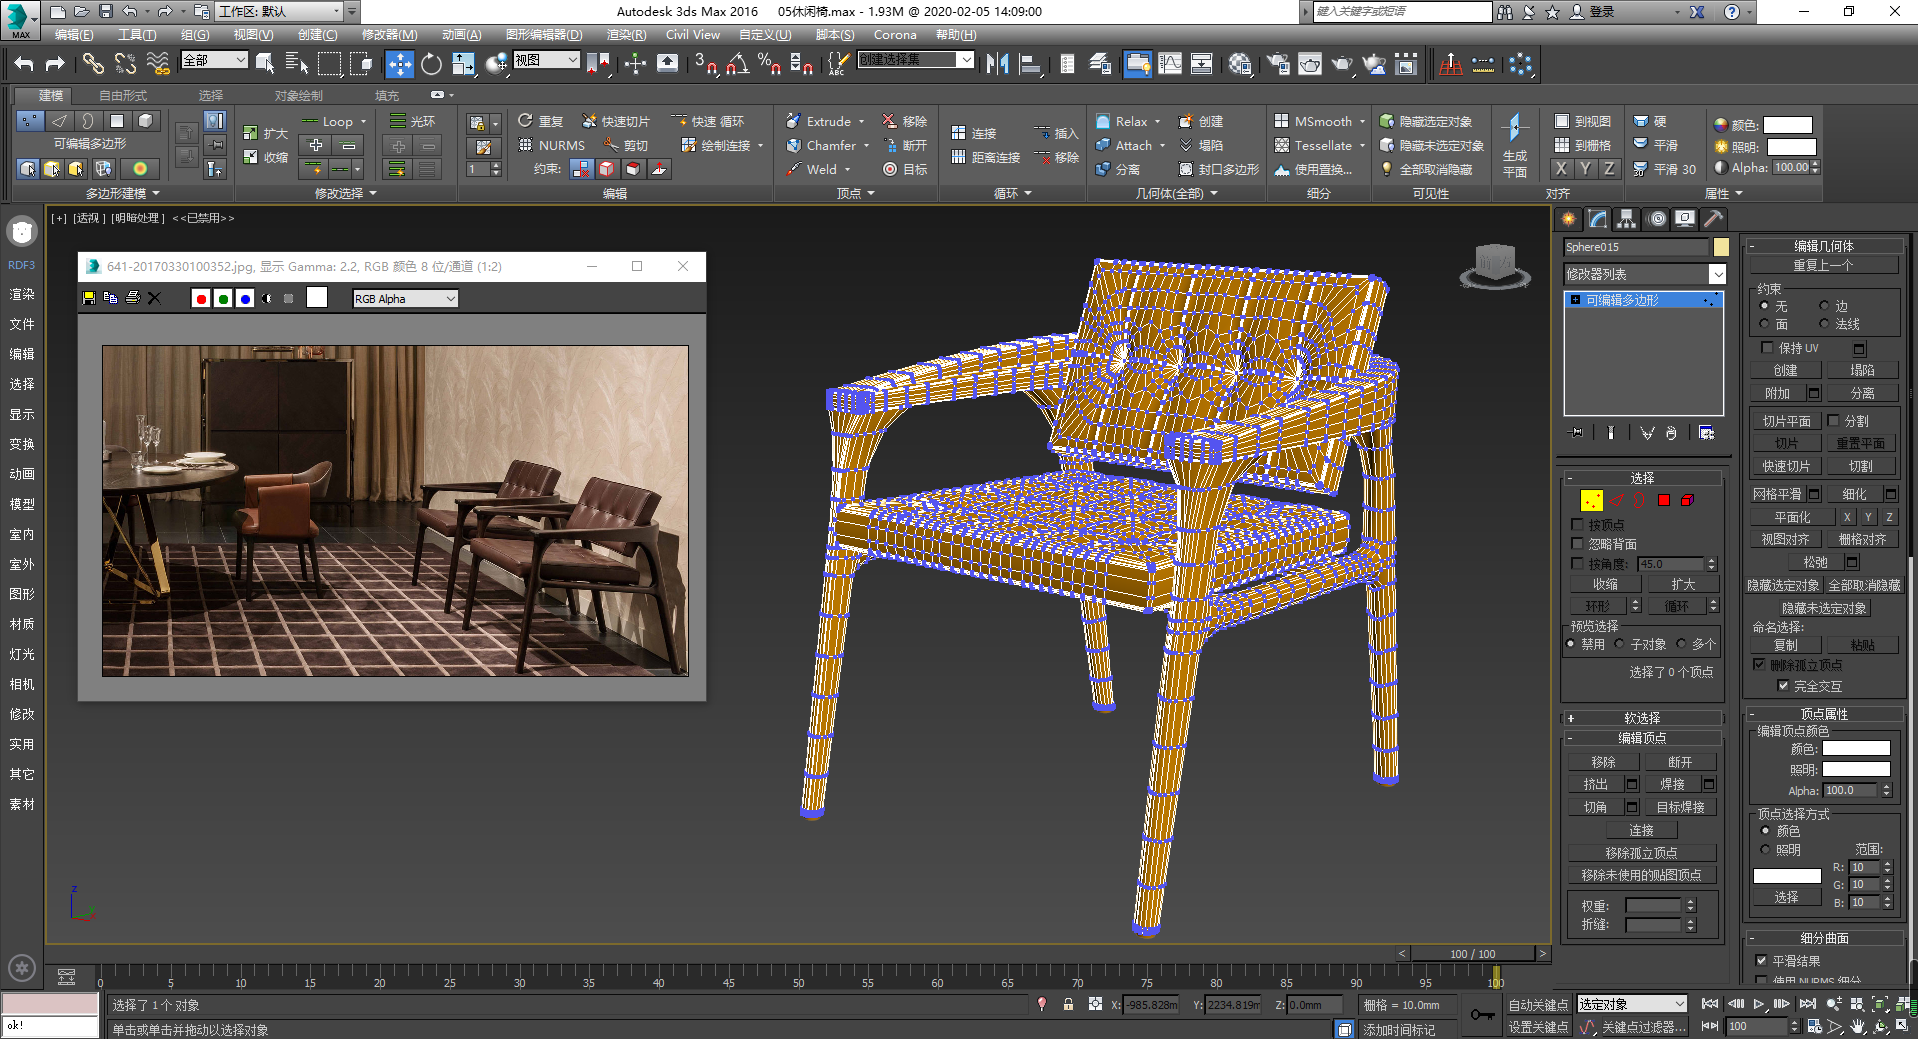Open the 修改器列表 dropdown
Screen dimensions: 1918x1039
(x=1645, y=274)
